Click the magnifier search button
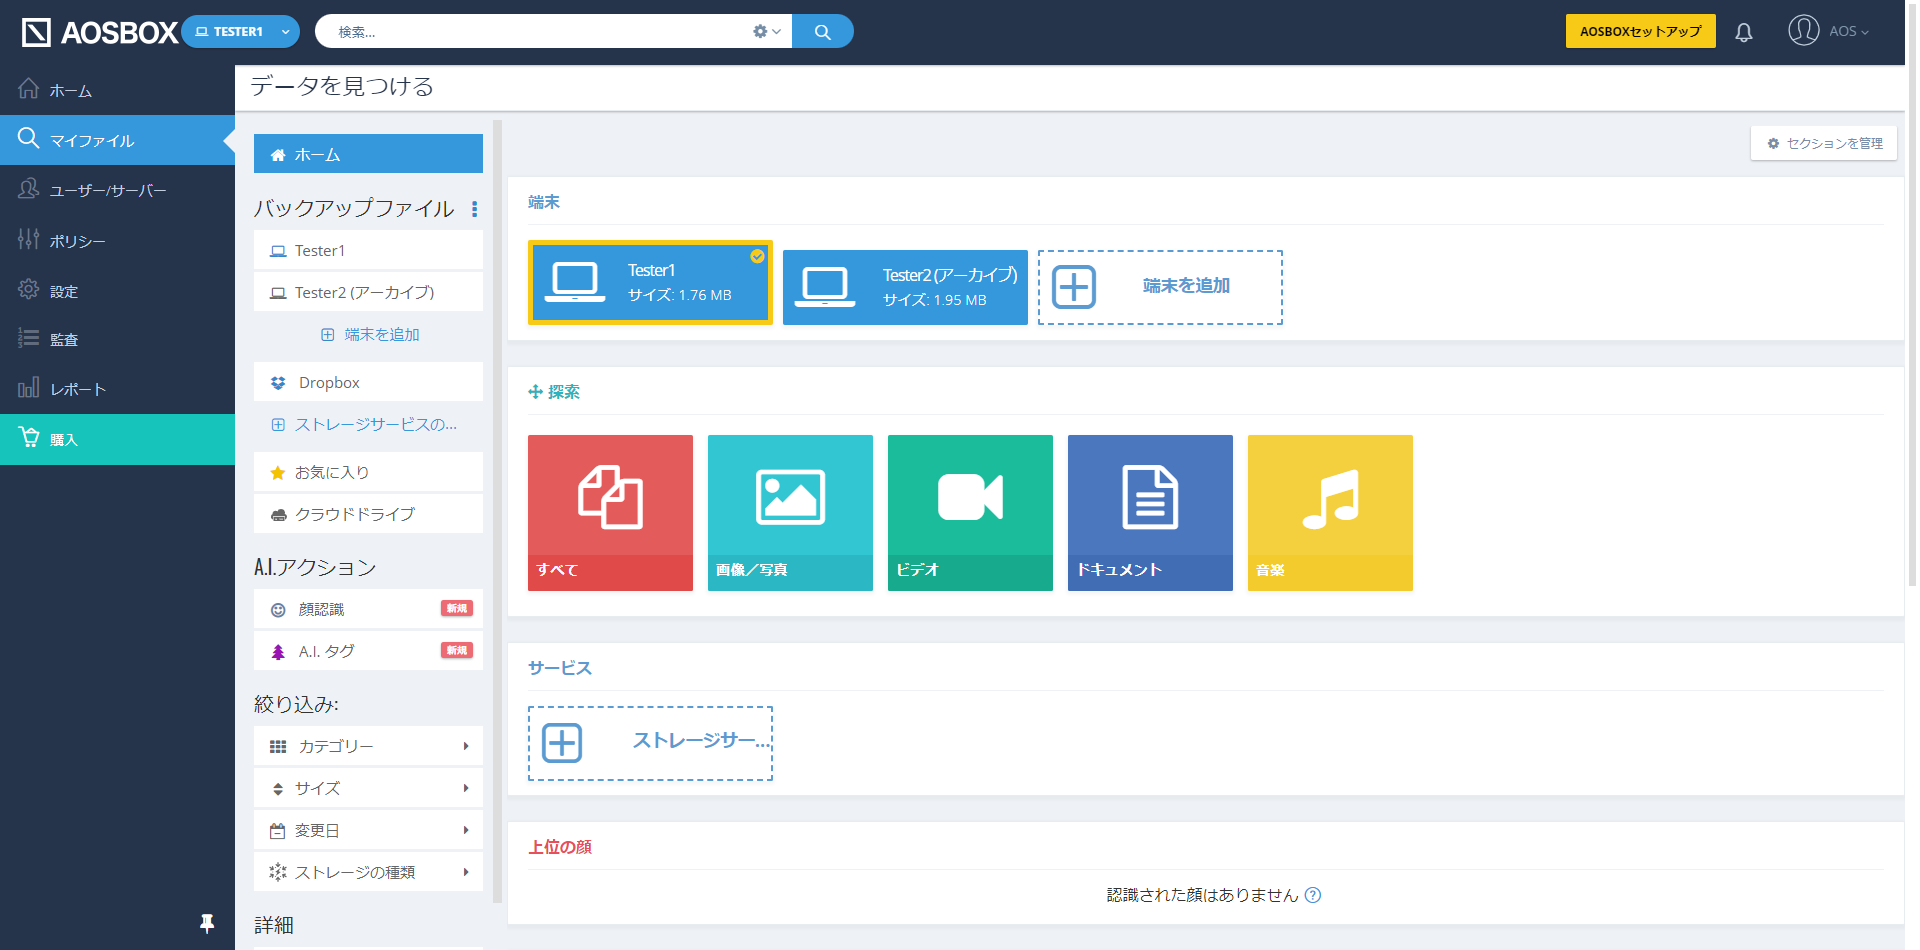 pos(822,32)
